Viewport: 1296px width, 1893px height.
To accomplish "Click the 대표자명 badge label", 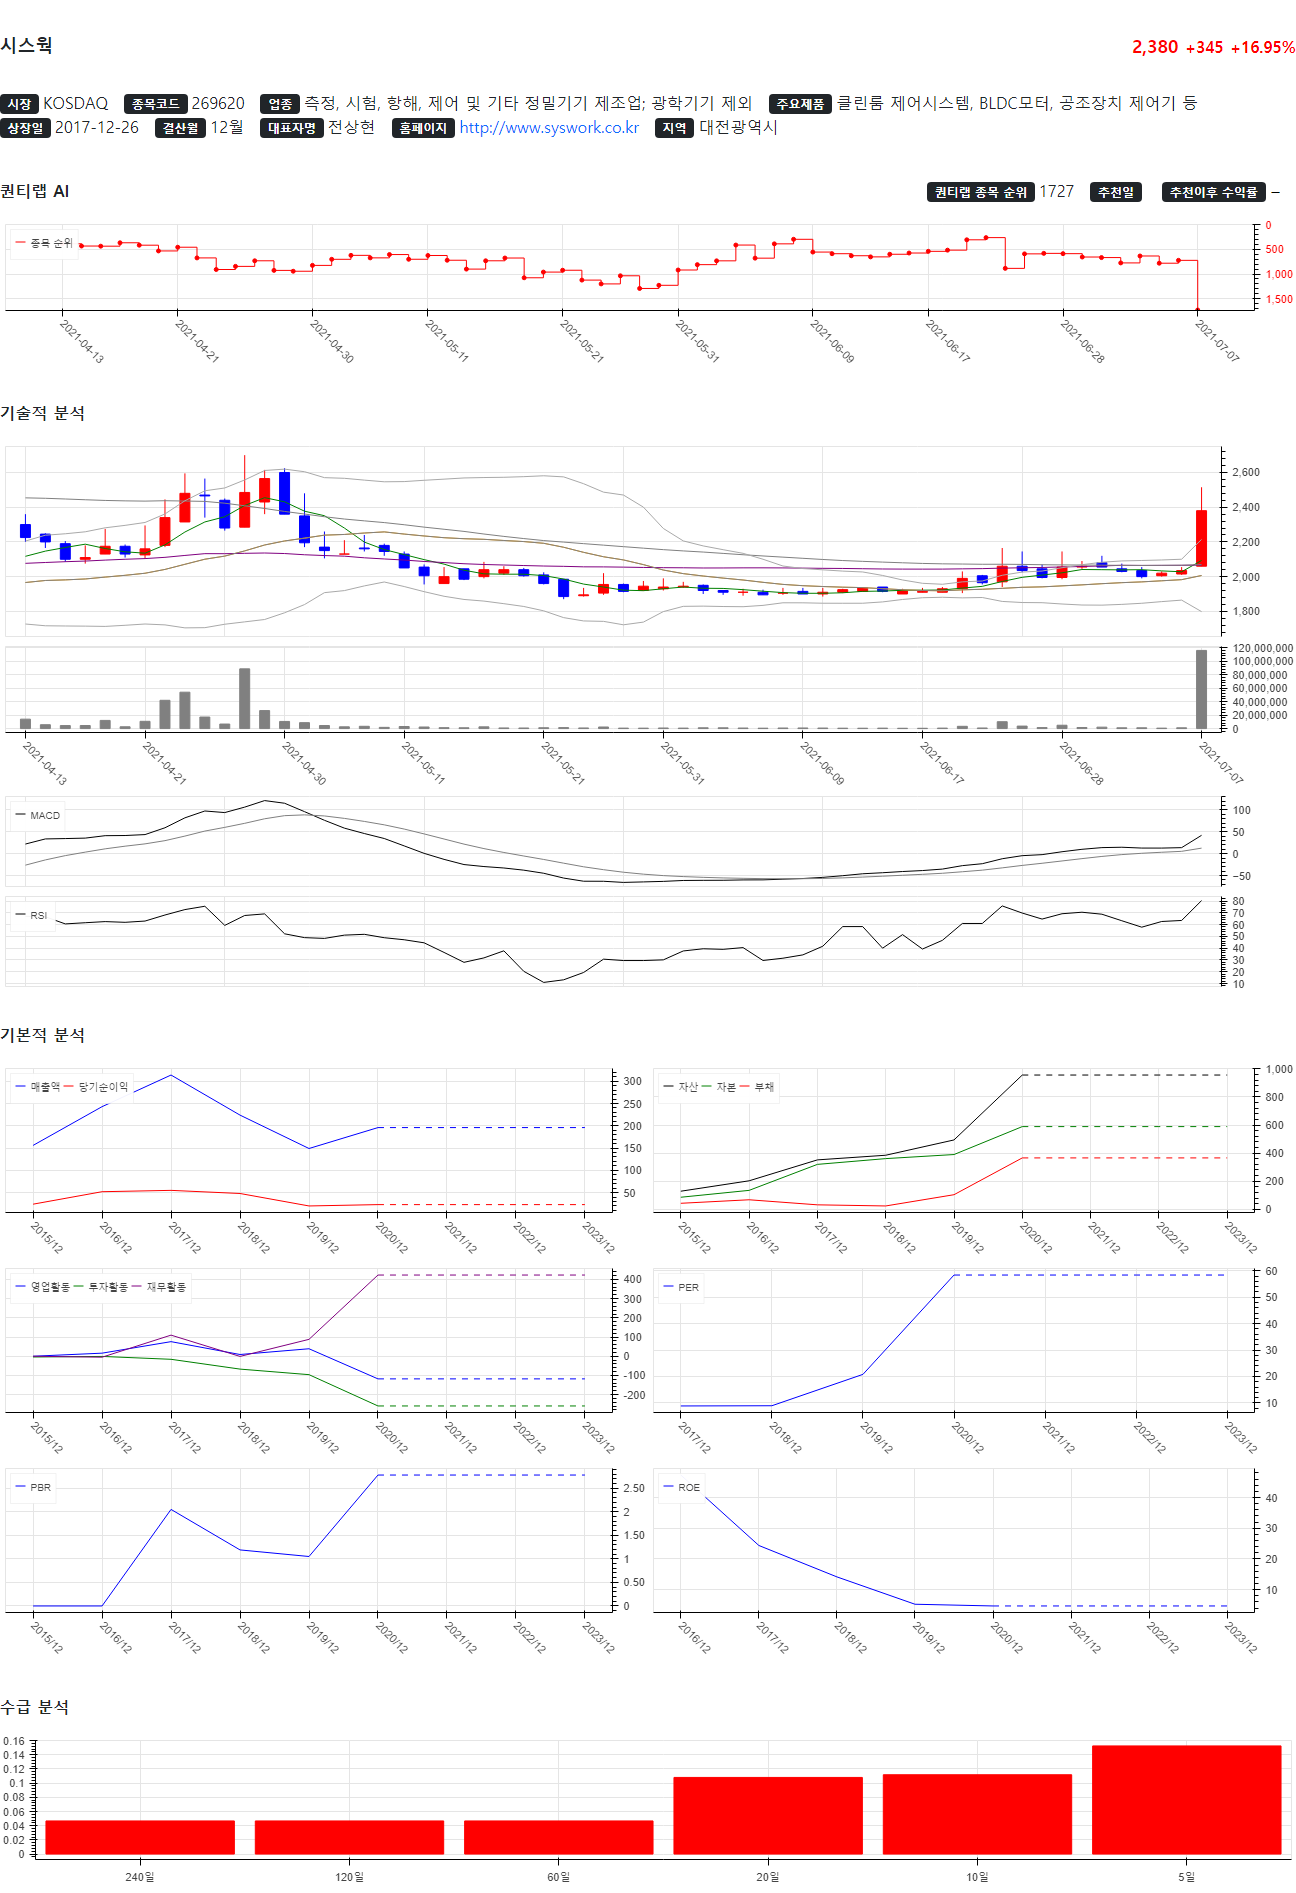I will click(292, 128).
